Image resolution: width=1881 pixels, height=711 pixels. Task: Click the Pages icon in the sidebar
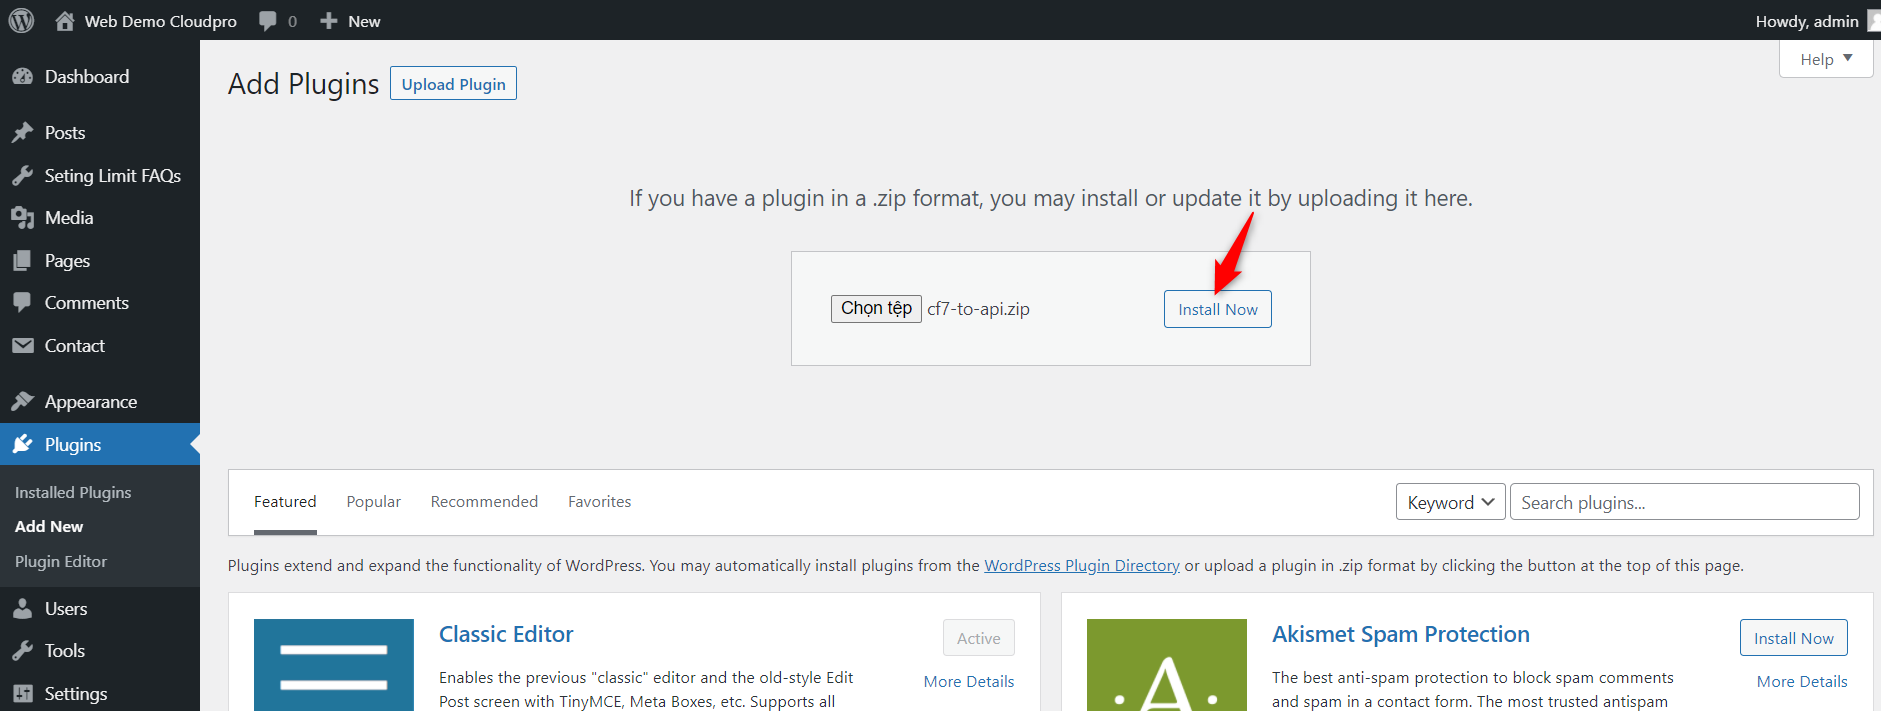coord(23,261)
